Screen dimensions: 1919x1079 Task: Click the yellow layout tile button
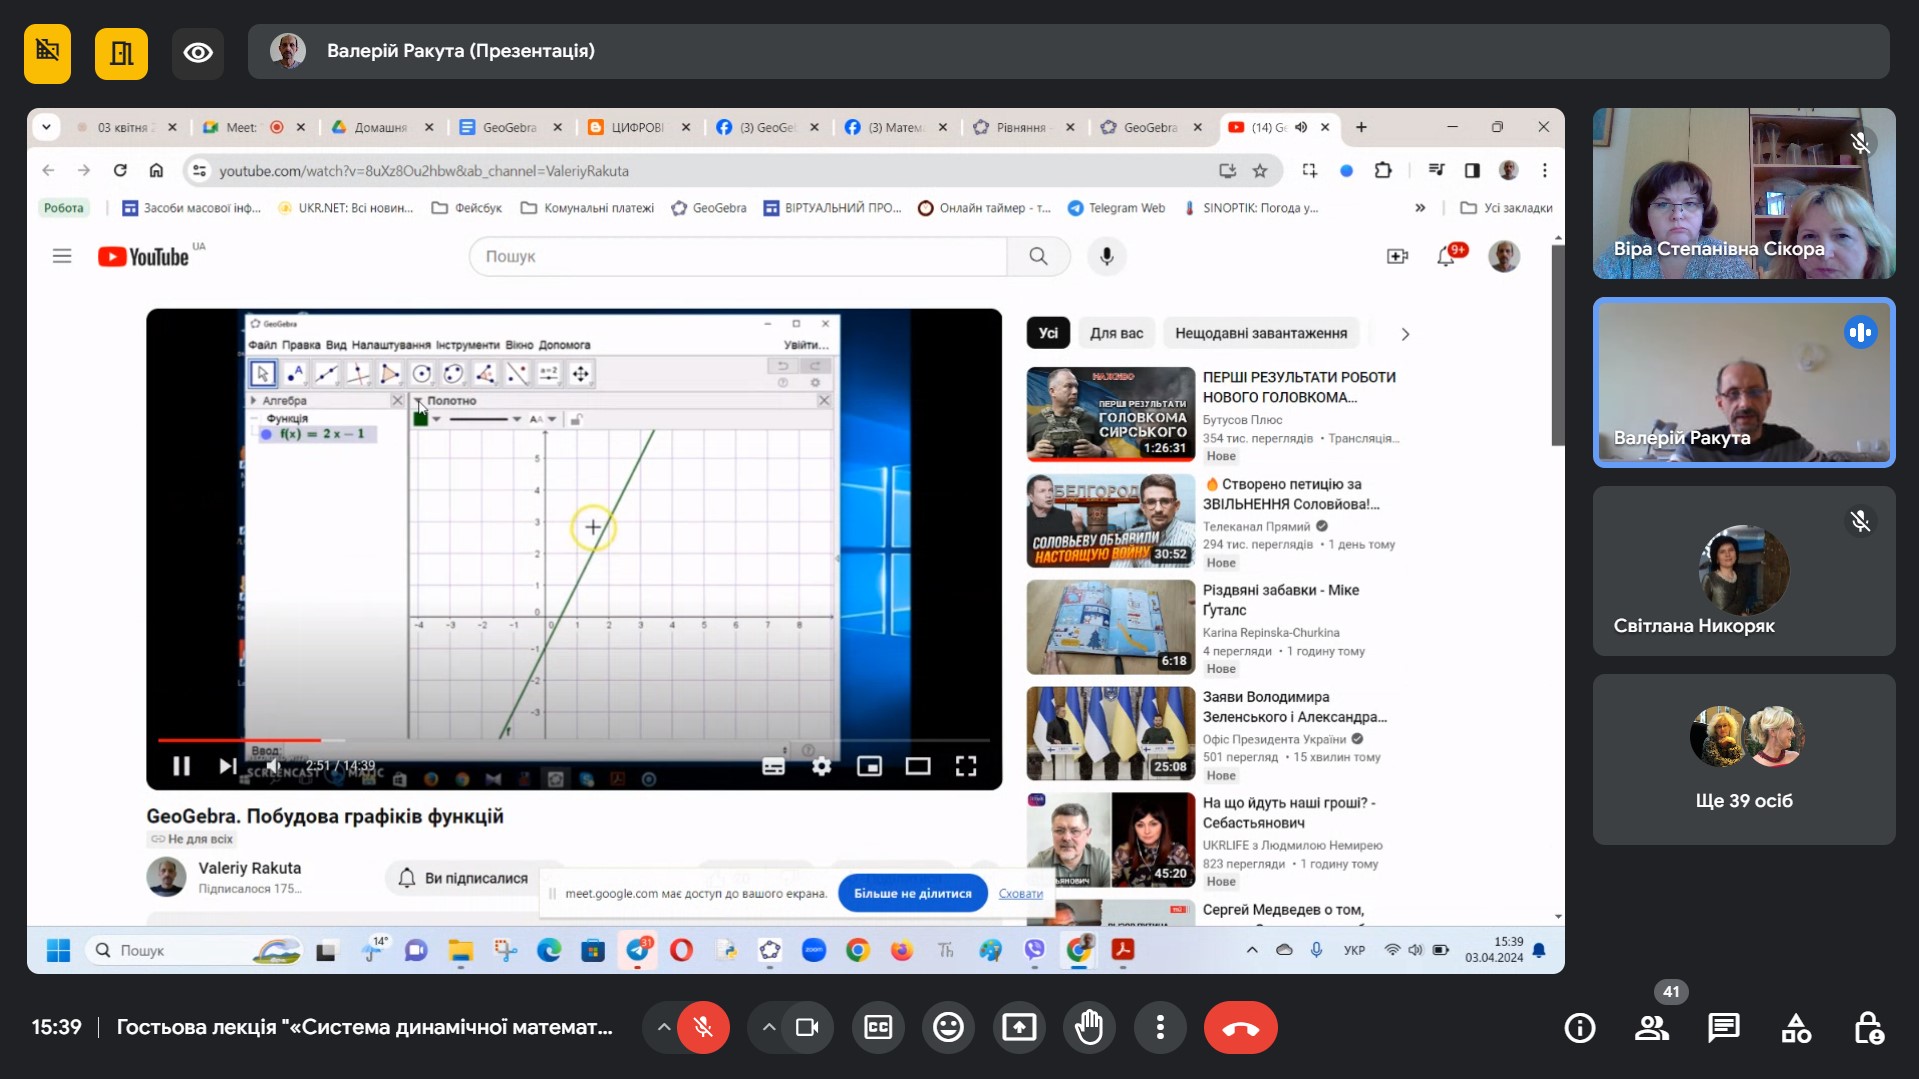point(121,53)
